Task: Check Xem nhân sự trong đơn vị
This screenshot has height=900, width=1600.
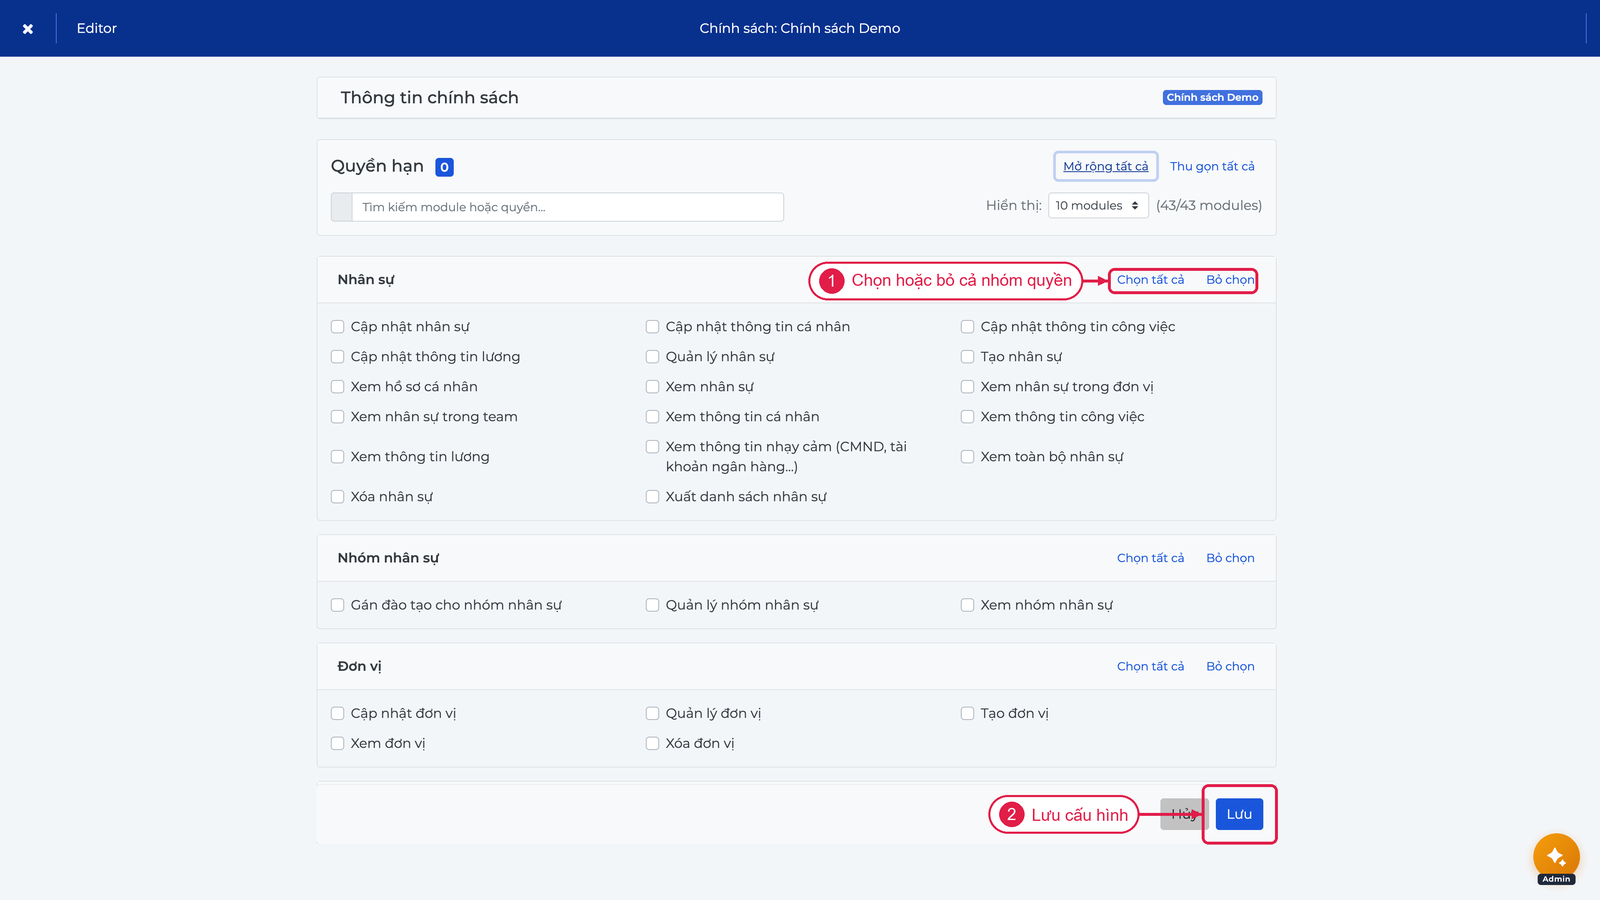Action: pyautogui.click(x=968, y=387)
